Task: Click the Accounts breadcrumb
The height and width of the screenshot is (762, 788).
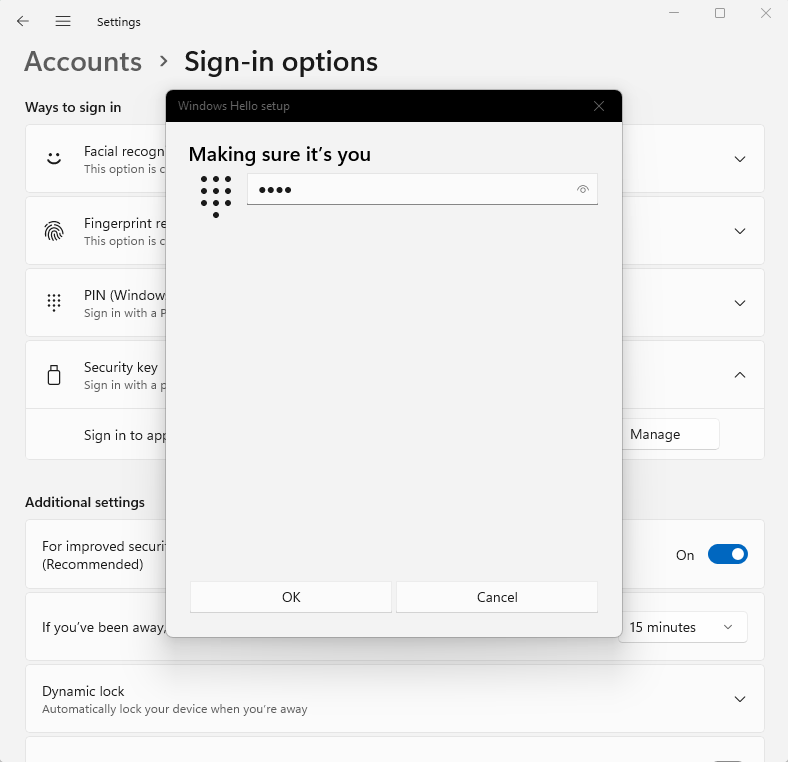Action: 83,62
